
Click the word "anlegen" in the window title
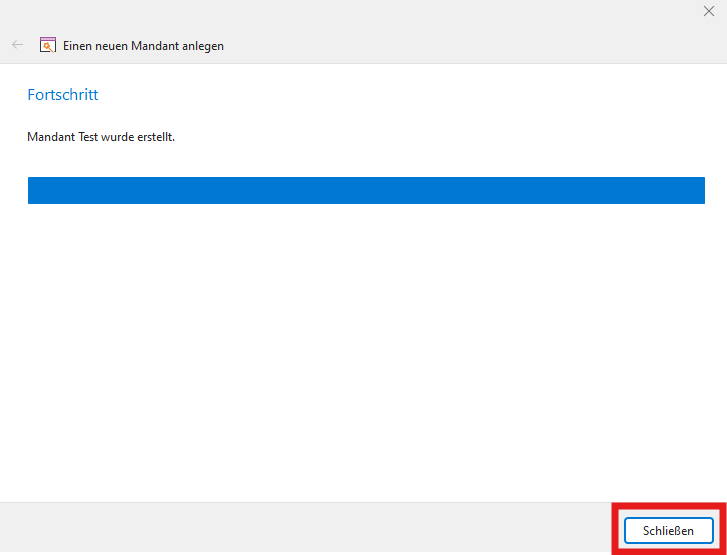[204, 46]
